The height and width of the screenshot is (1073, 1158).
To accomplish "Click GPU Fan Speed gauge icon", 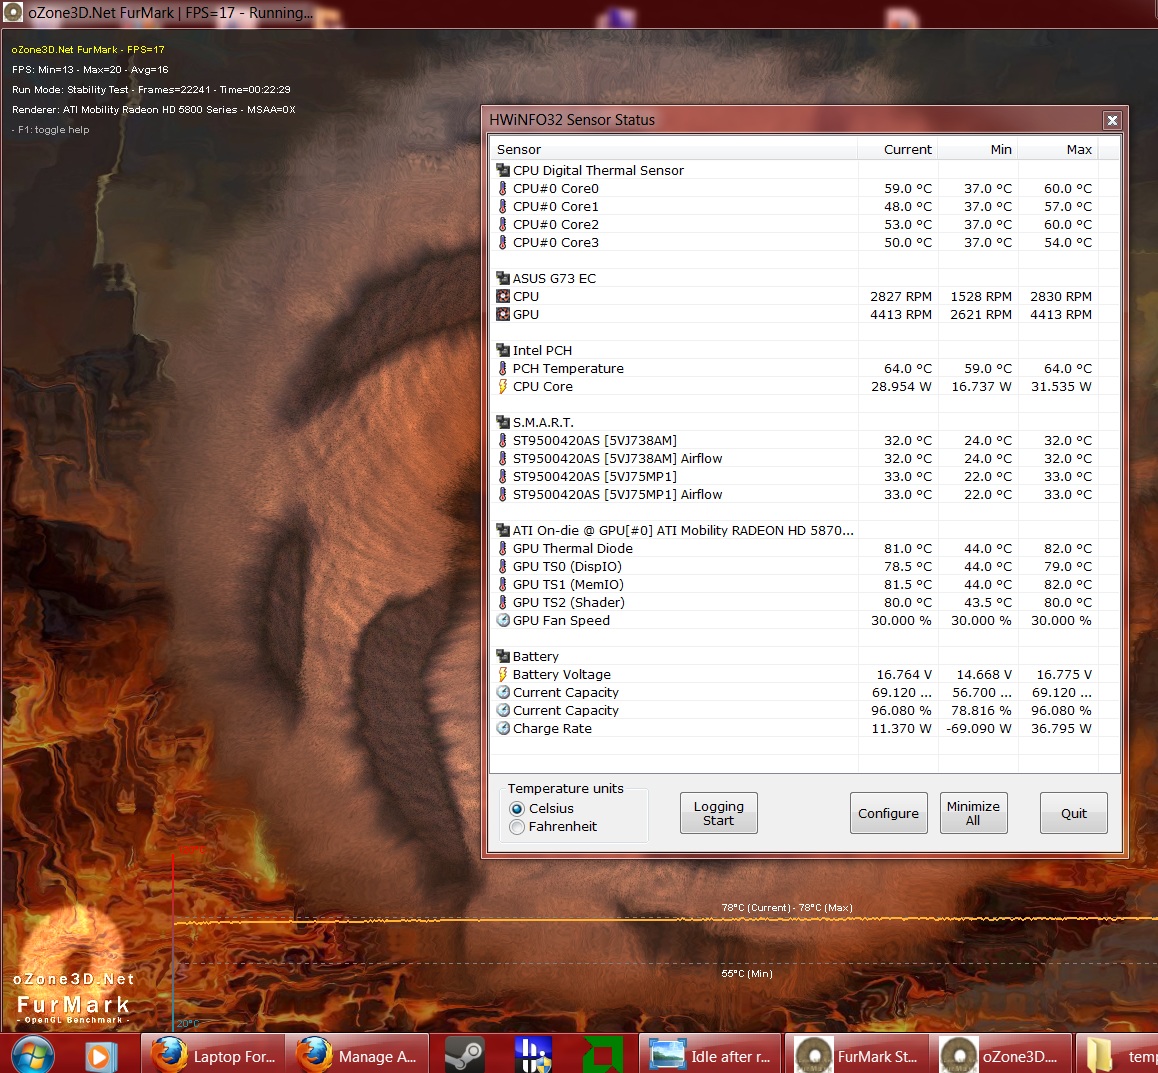I will pos(503,620).
